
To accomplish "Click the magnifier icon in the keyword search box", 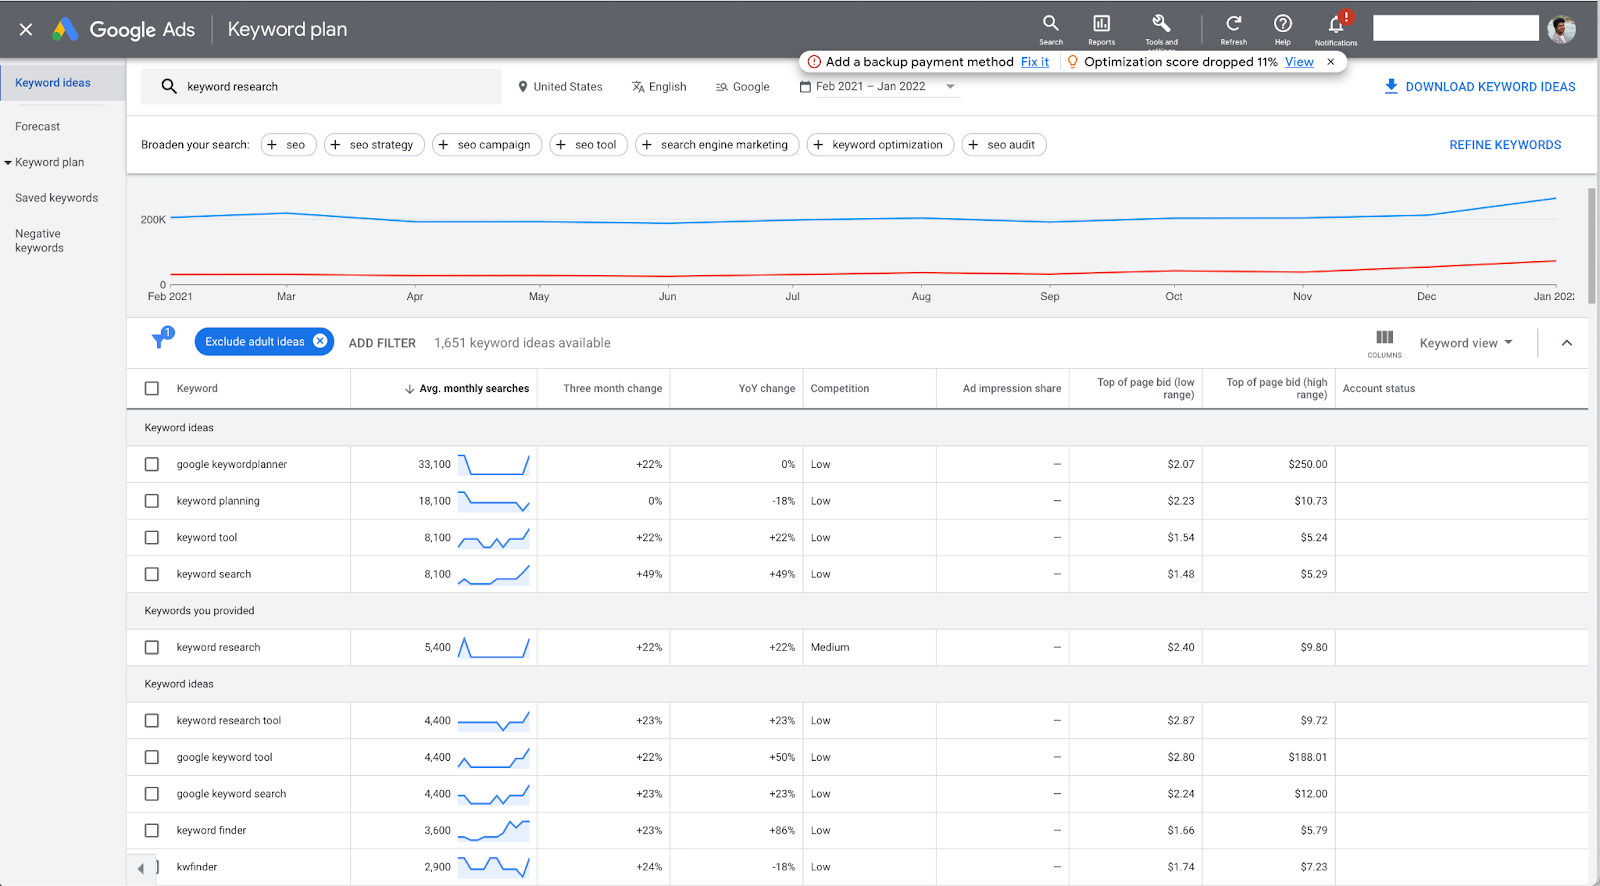I will [x=169, y=87].
